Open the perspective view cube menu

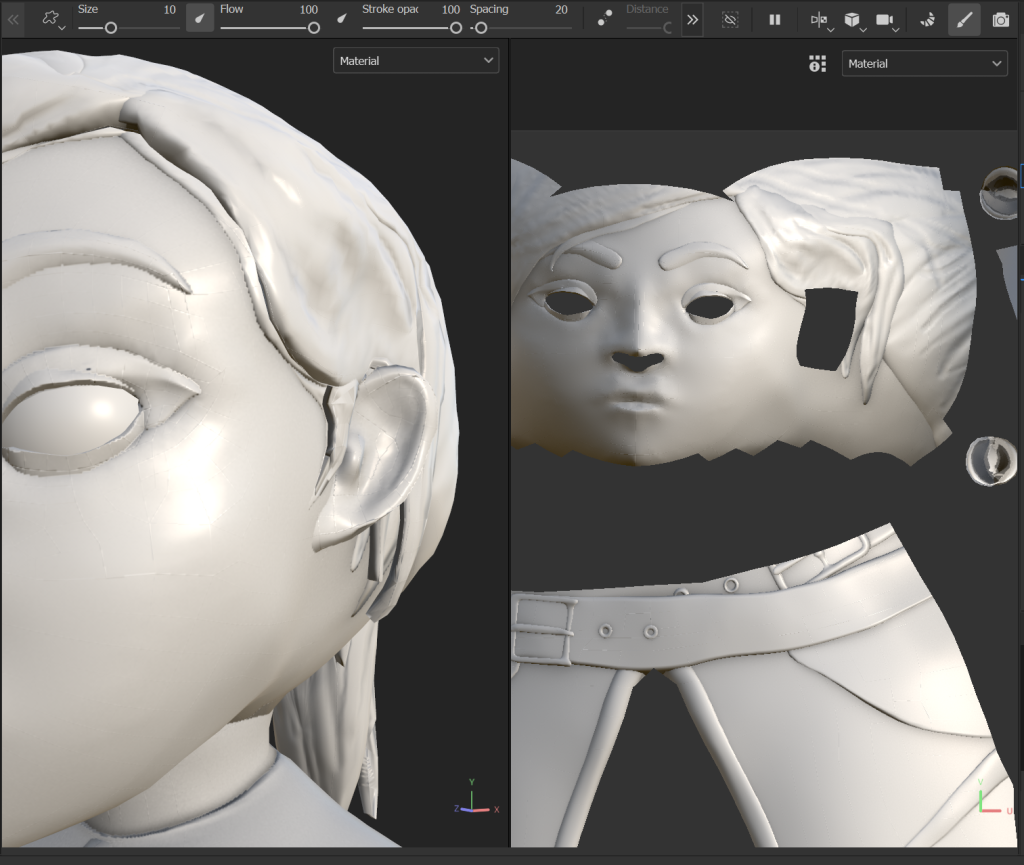click(x=853, y=19)
